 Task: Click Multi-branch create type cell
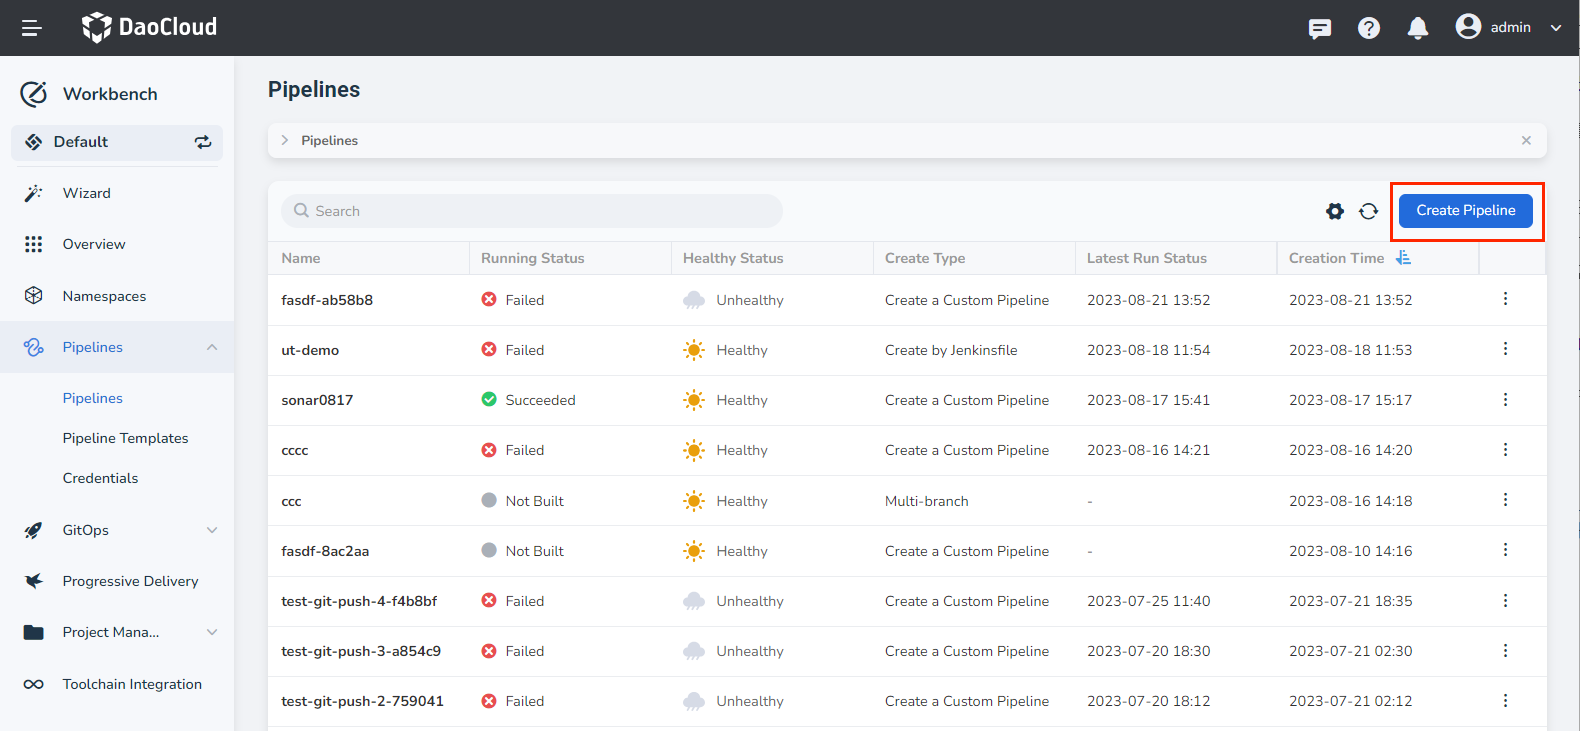tap(927, 501)
